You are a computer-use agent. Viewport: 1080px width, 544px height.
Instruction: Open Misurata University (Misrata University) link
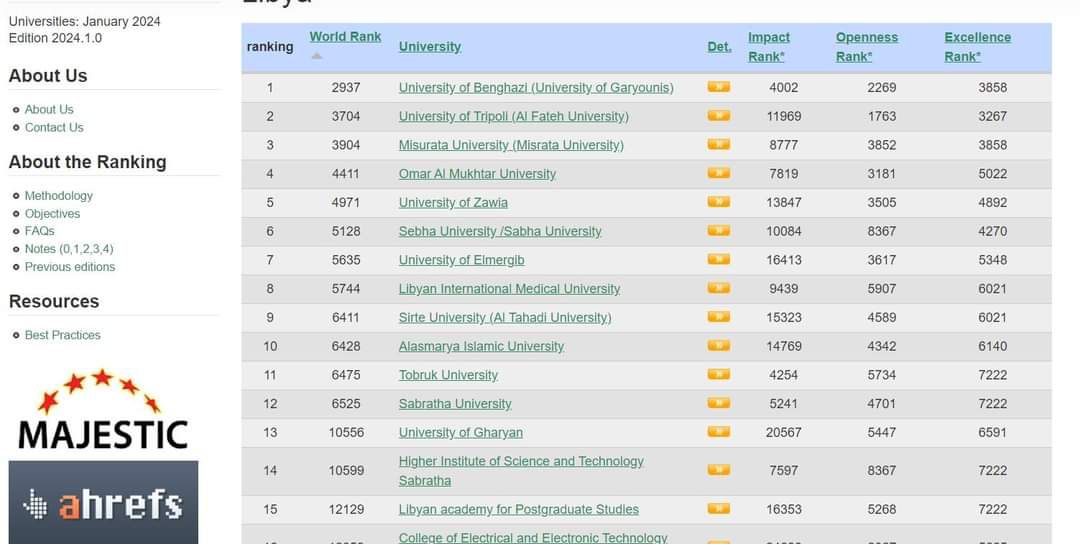tap(511, 145)
